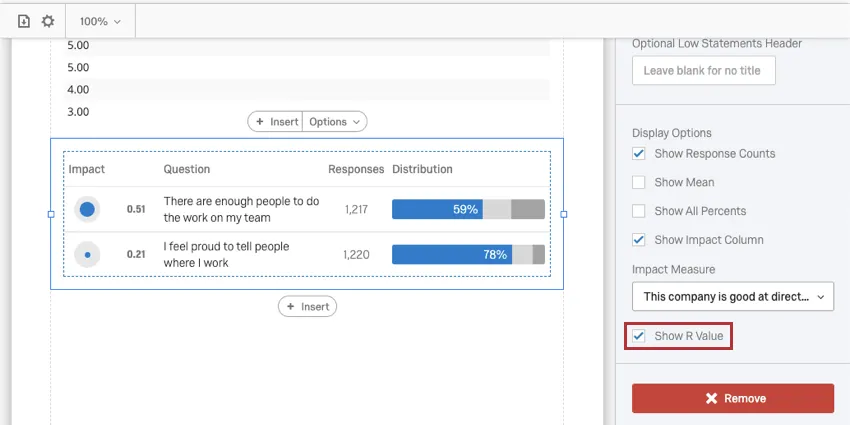Click the Distribution column header
The image size is (850, 425).
[x=422, y=169]
